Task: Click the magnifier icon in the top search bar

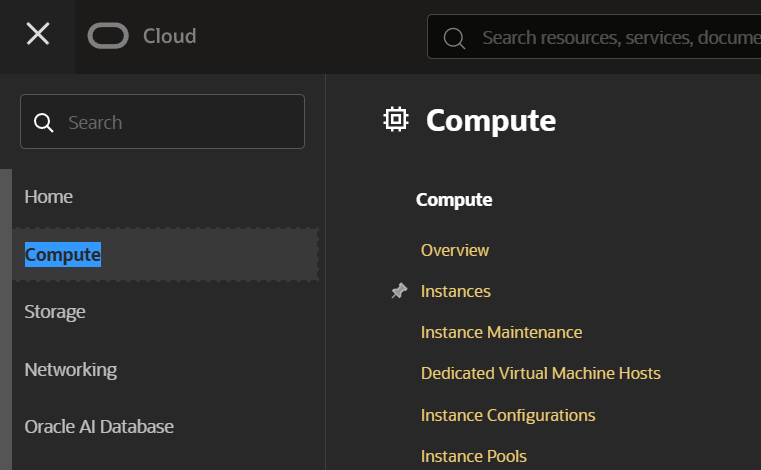Action: click(454, 38)
